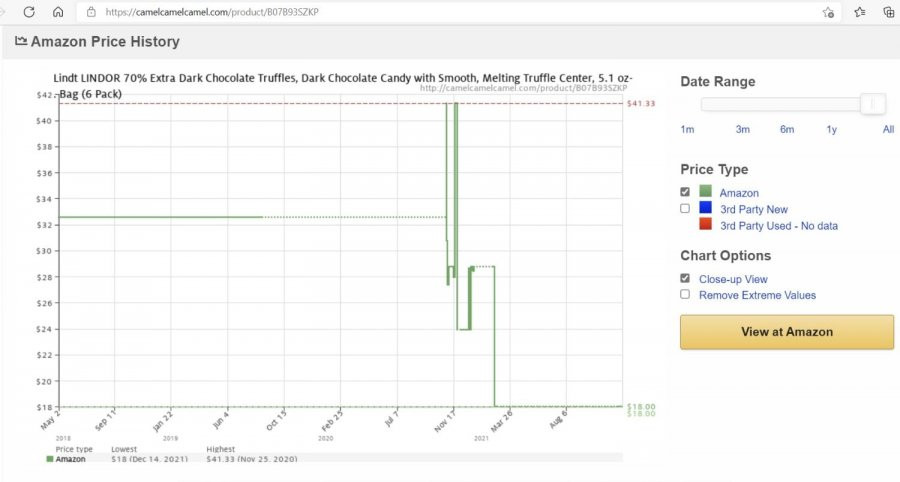
Task: Click the highest $41.33 (Nov 25, 2020) text
Action: [252, 459]
